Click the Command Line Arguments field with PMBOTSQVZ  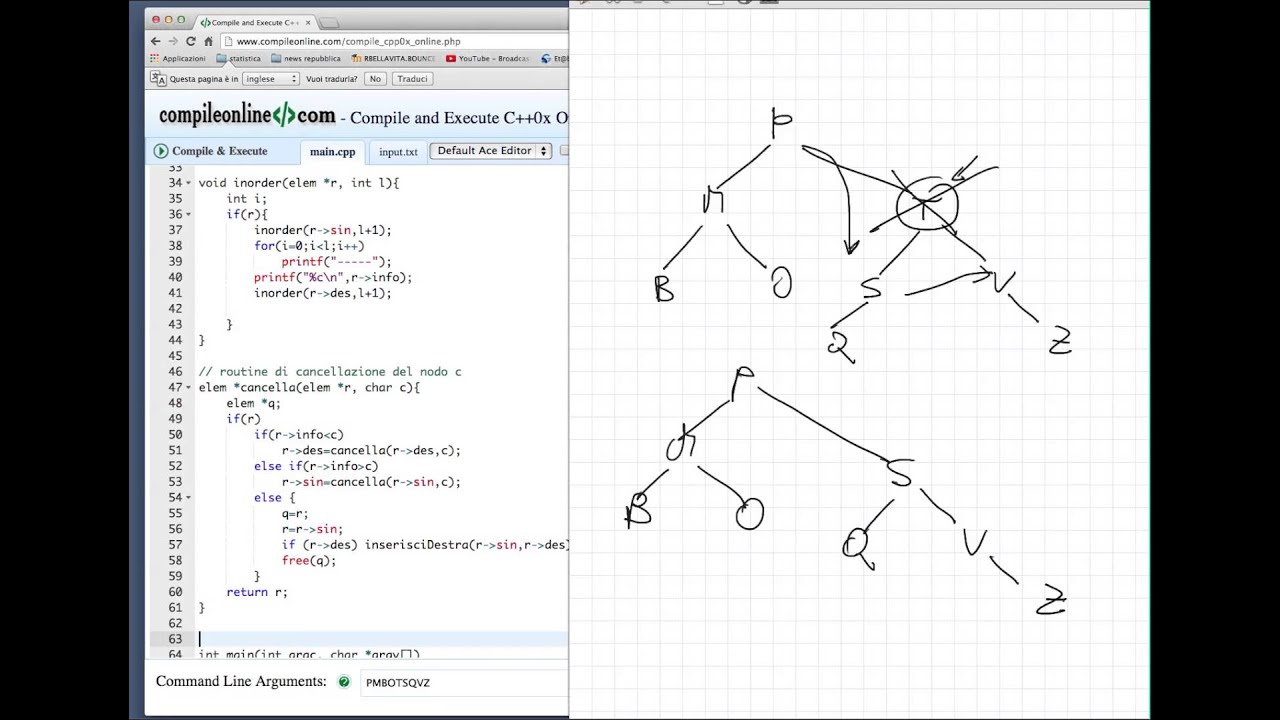tap(463, 682)
